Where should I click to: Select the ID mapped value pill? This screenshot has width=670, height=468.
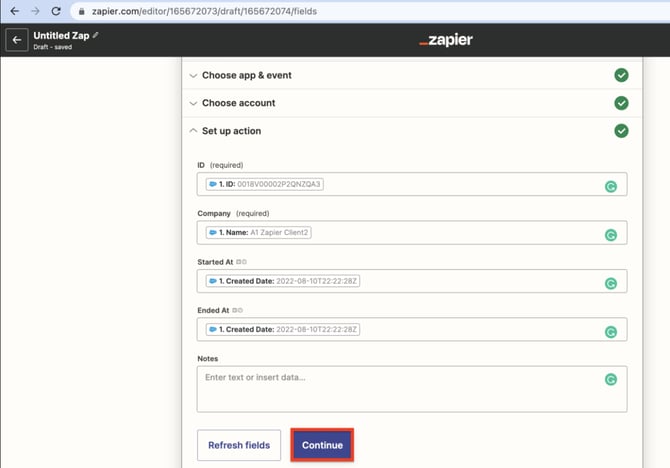coord(265,185)
